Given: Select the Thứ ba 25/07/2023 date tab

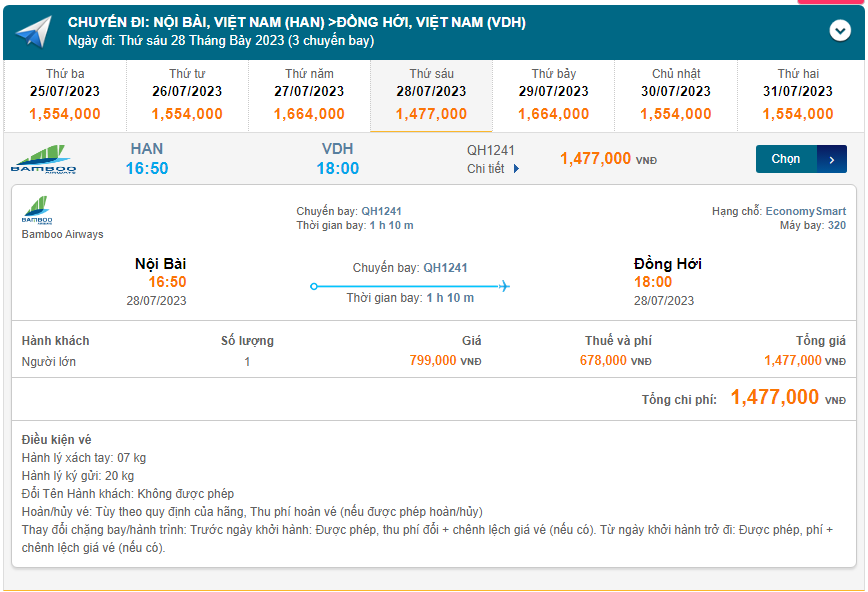Looking at the screenshot, I should pos(65,95).
